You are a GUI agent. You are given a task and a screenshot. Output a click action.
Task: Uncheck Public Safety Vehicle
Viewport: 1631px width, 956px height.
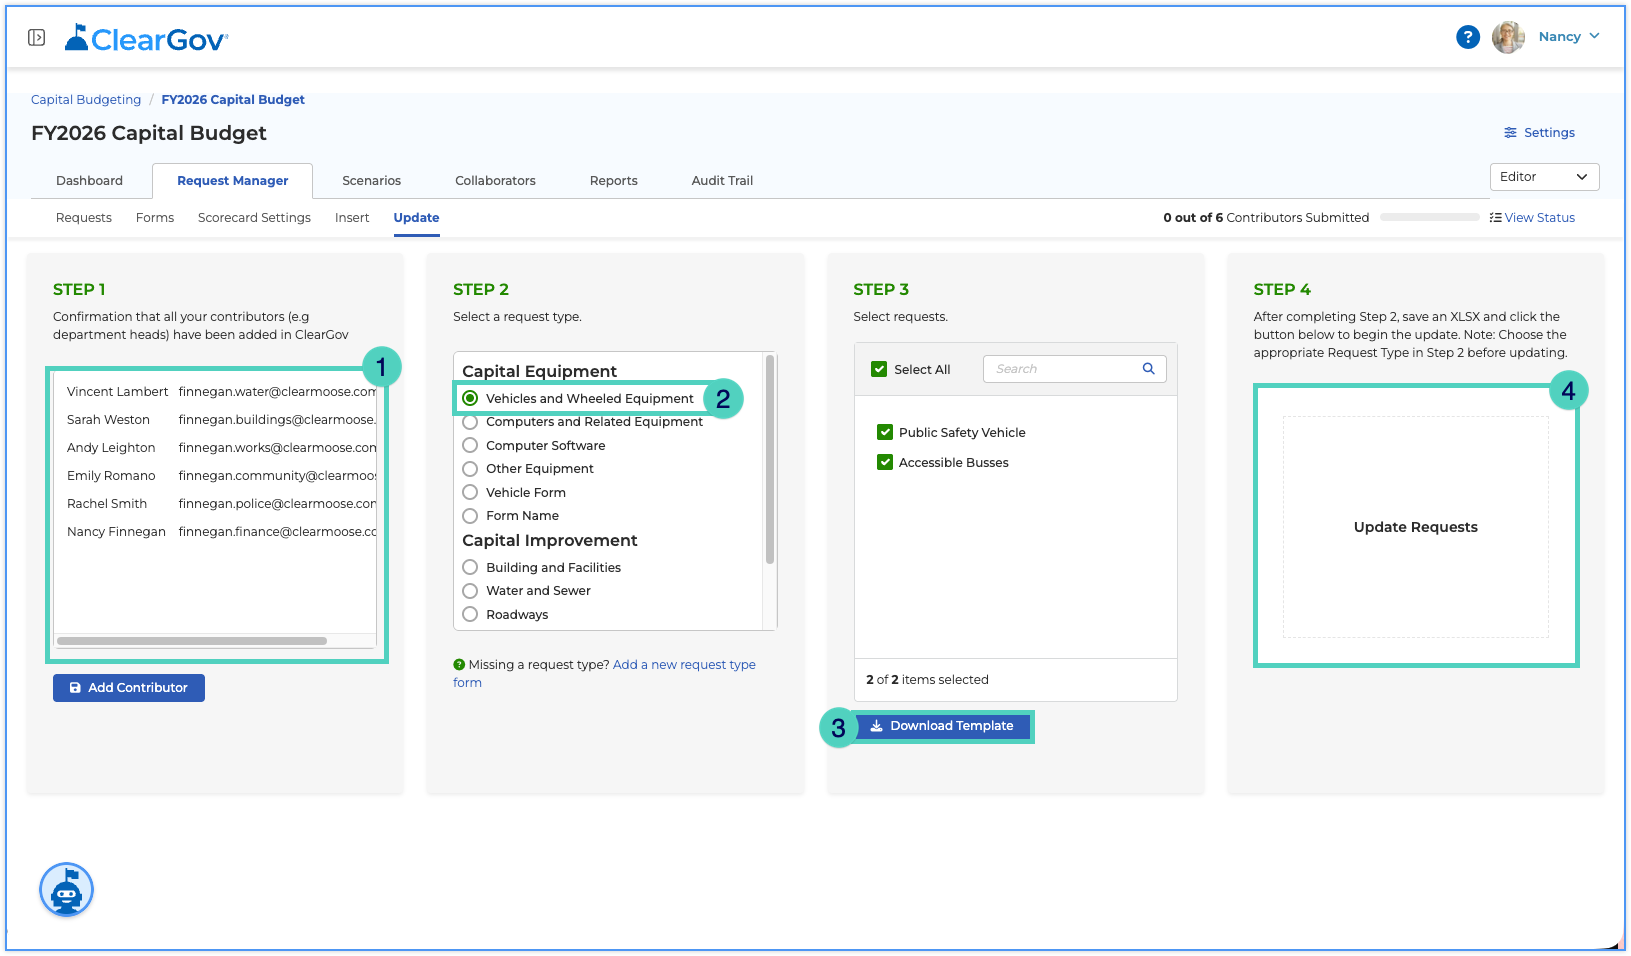click(885, 432)
